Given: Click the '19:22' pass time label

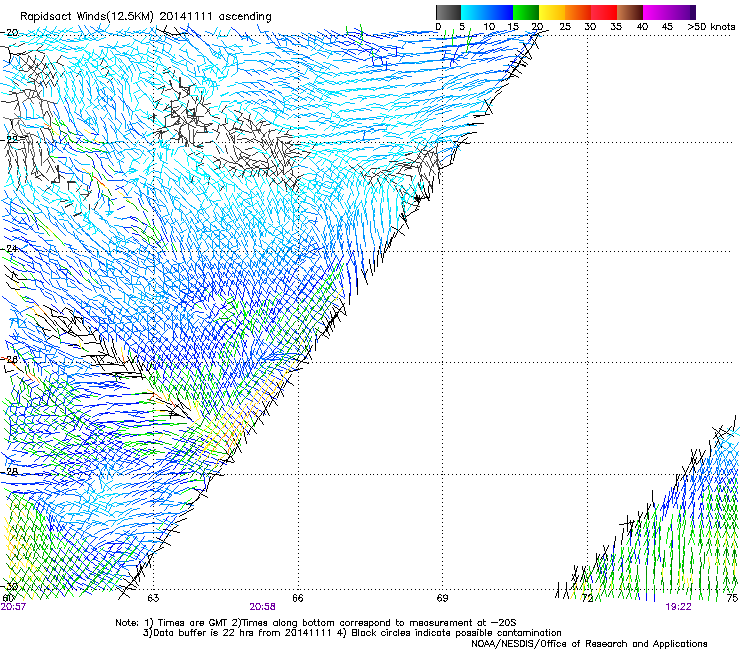Looking at the screenshot, I should [679, 607].
